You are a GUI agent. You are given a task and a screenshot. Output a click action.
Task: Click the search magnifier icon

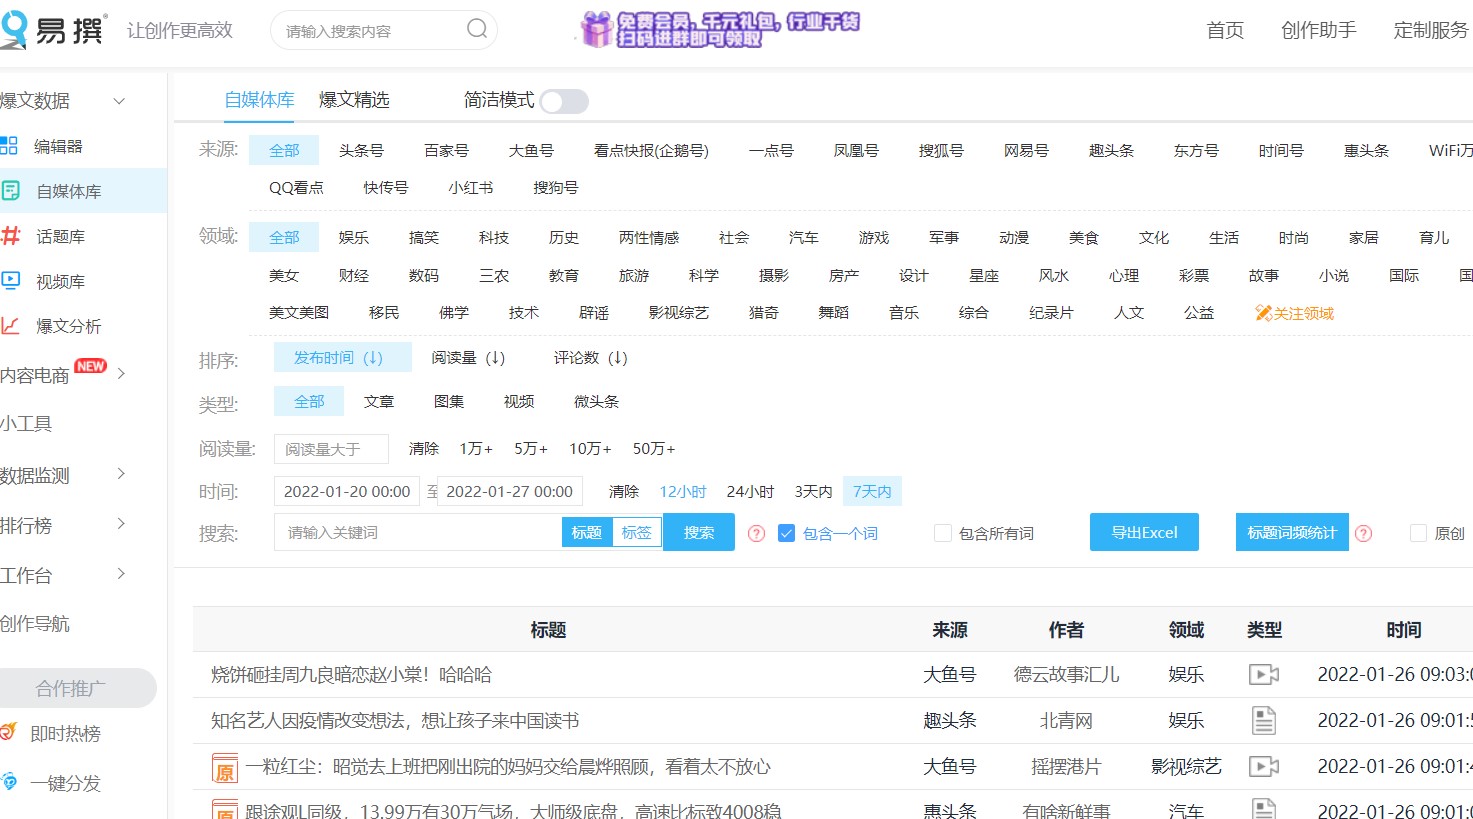(x=476, y=30)
